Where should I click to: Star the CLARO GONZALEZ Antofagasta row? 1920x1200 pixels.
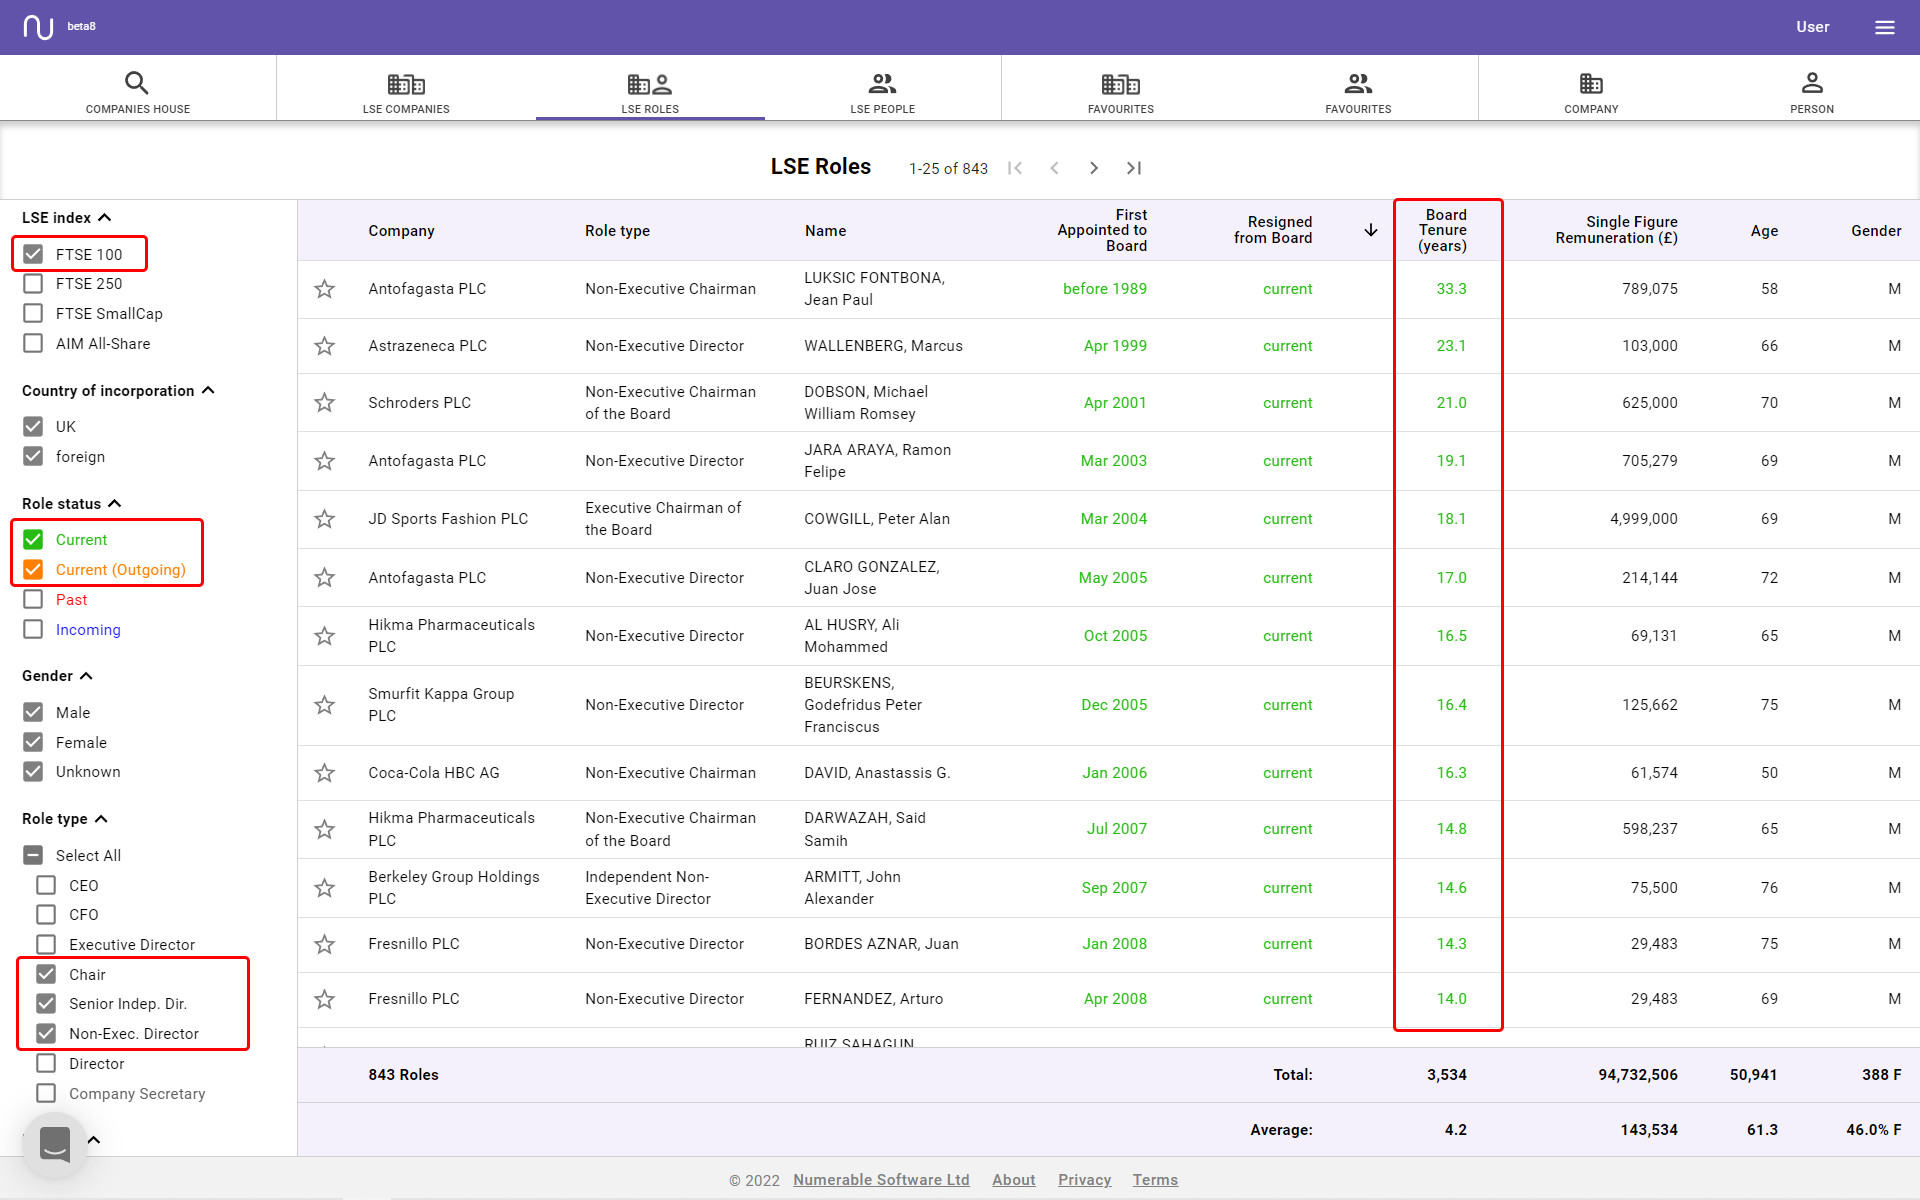pos(324,578)
